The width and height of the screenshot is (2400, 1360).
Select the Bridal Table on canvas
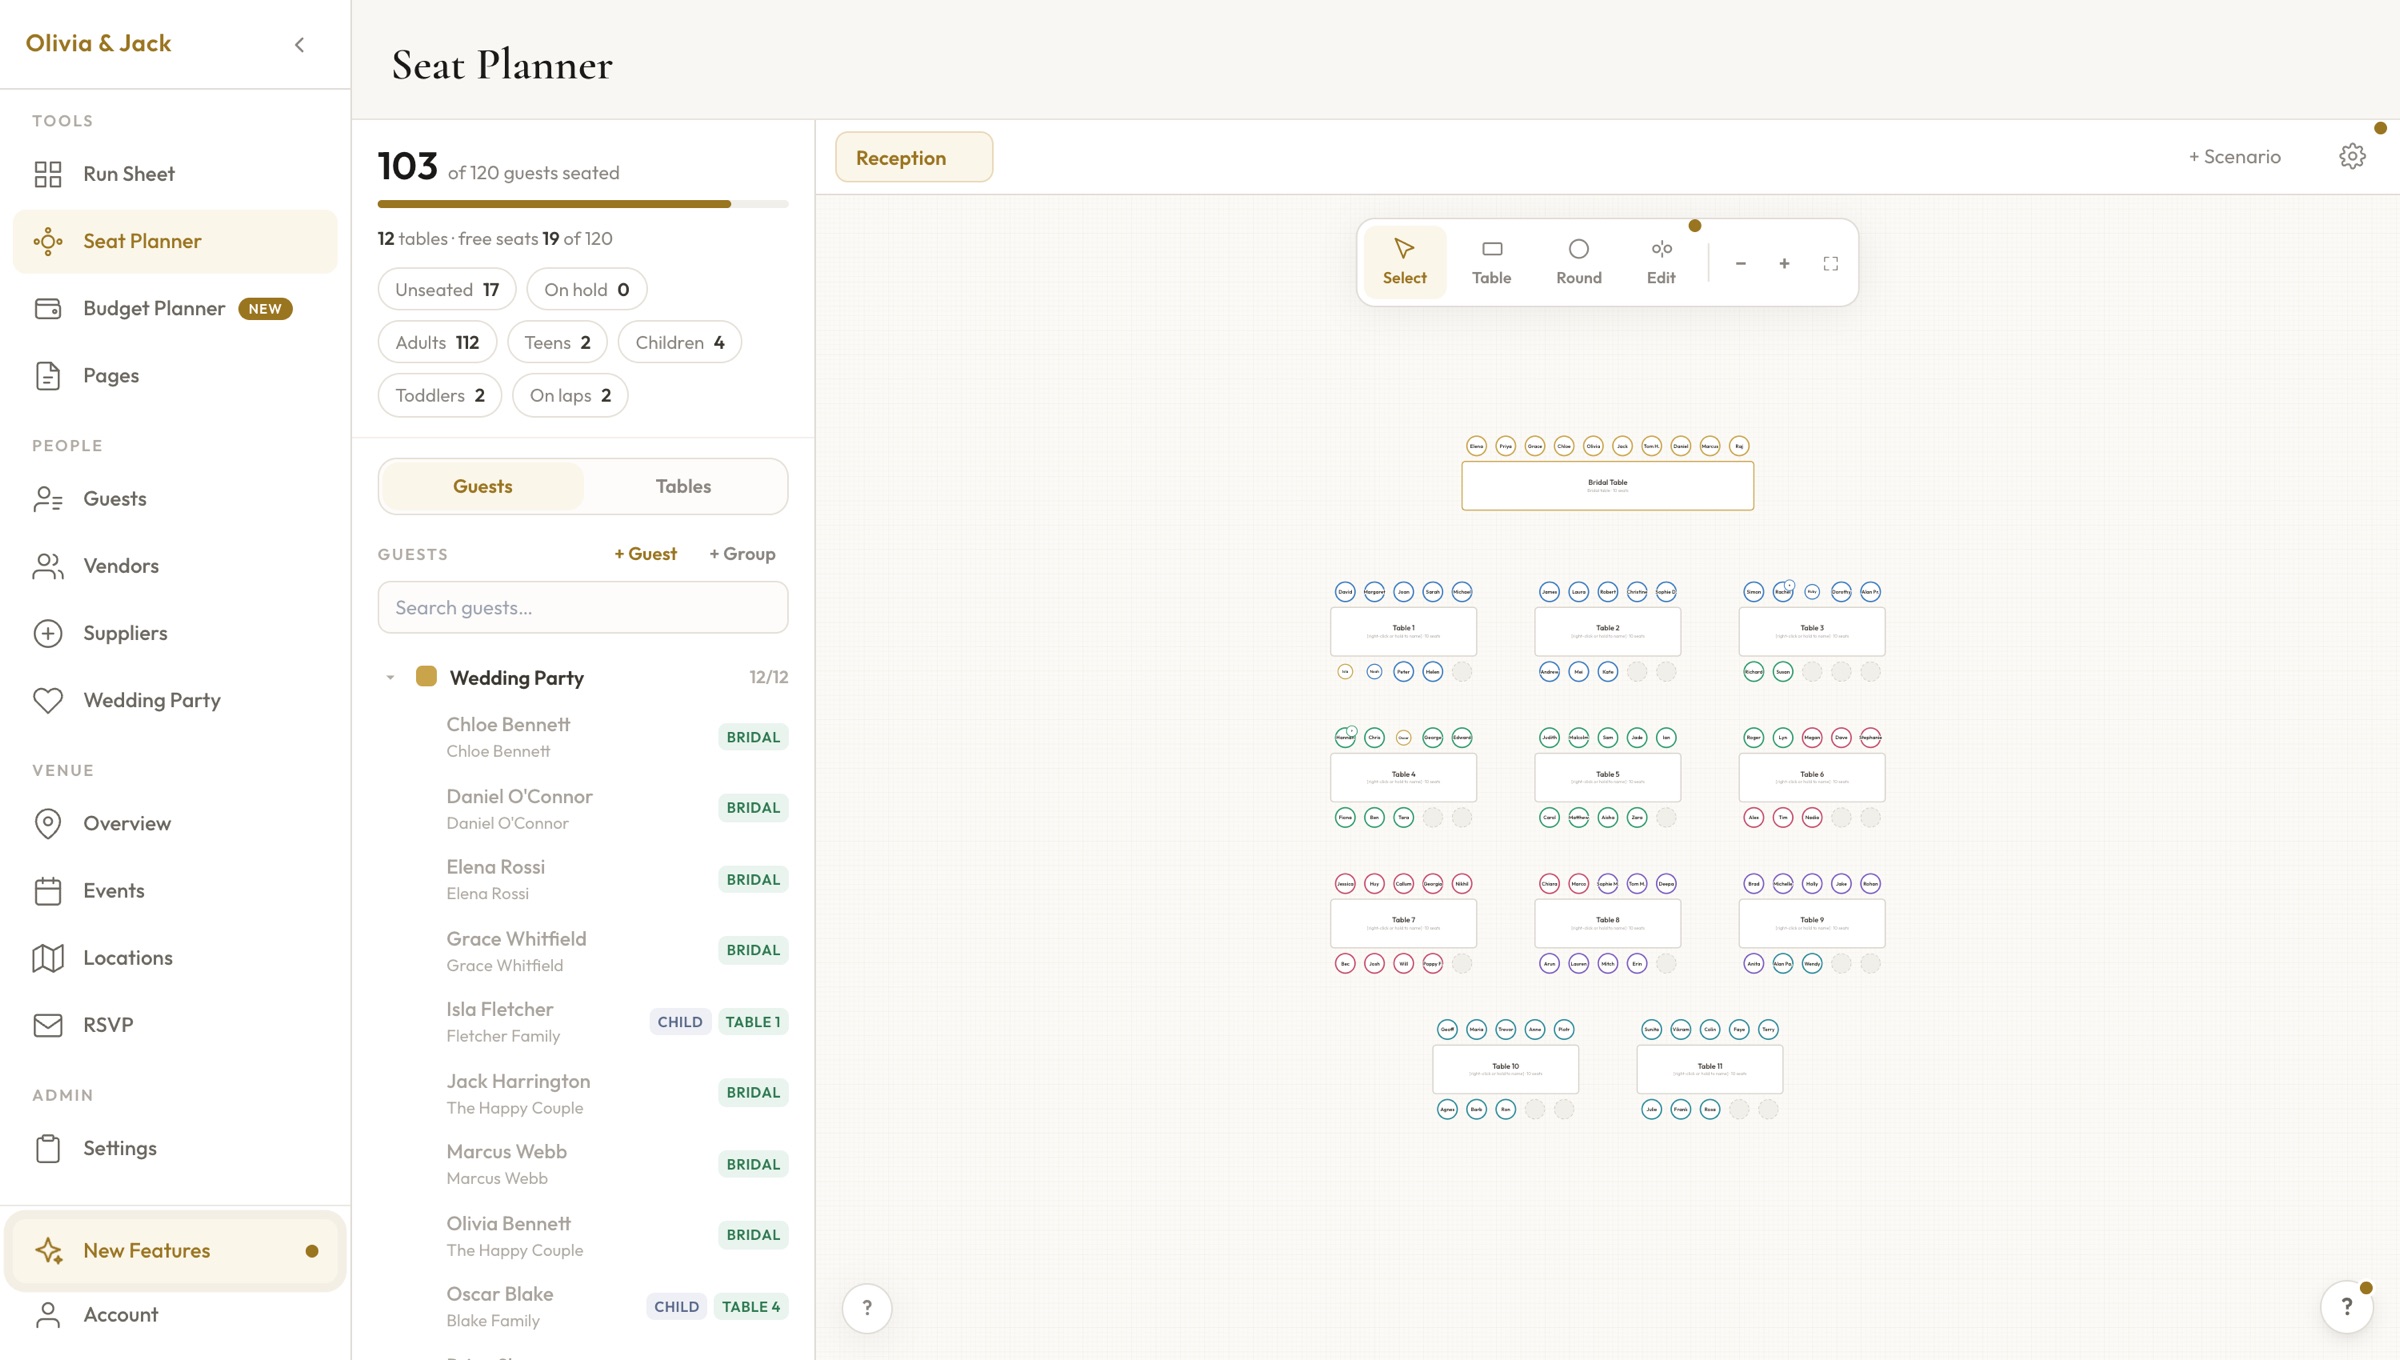click(x=1607, y=485)
